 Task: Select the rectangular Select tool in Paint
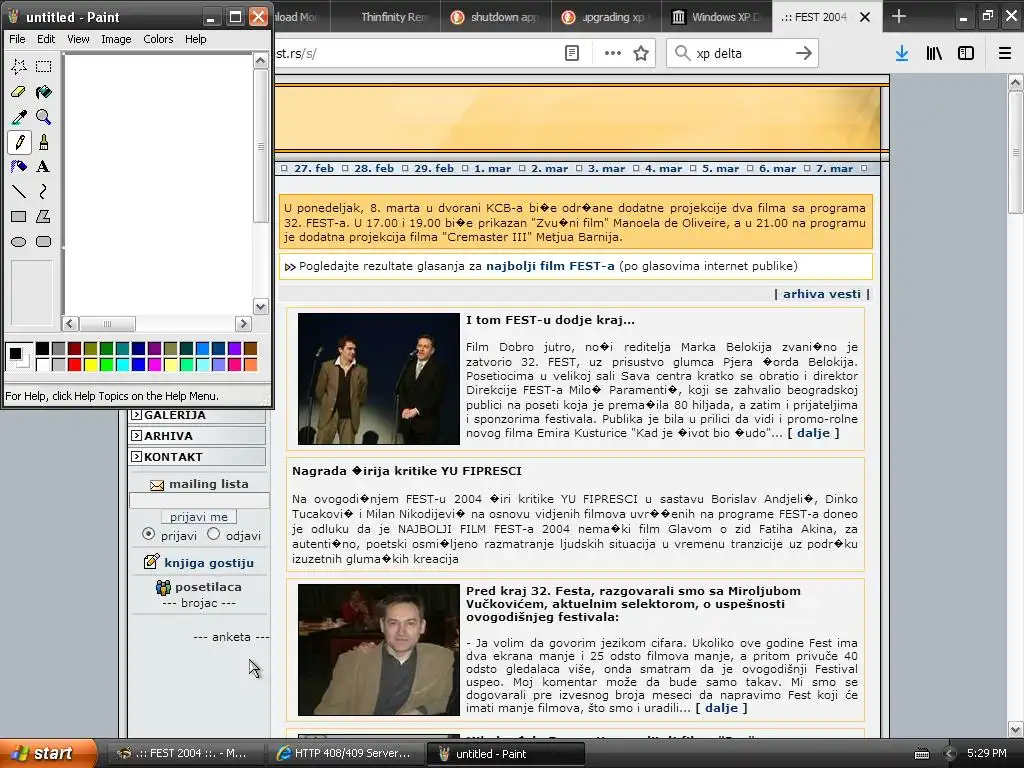coord(44,67)
